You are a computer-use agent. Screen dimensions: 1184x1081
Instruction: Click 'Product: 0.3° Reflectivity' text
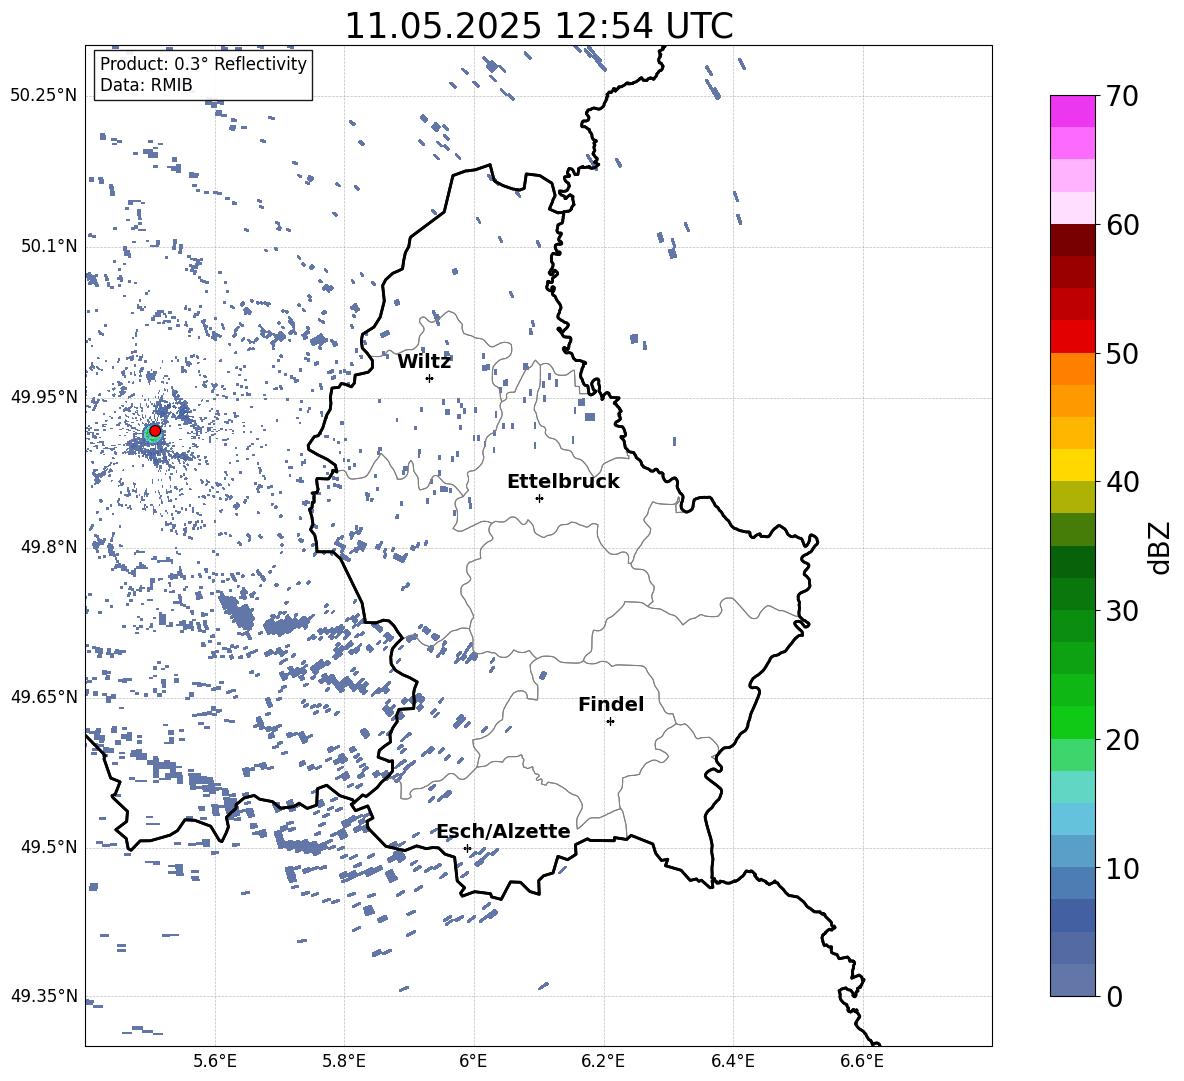203,64
